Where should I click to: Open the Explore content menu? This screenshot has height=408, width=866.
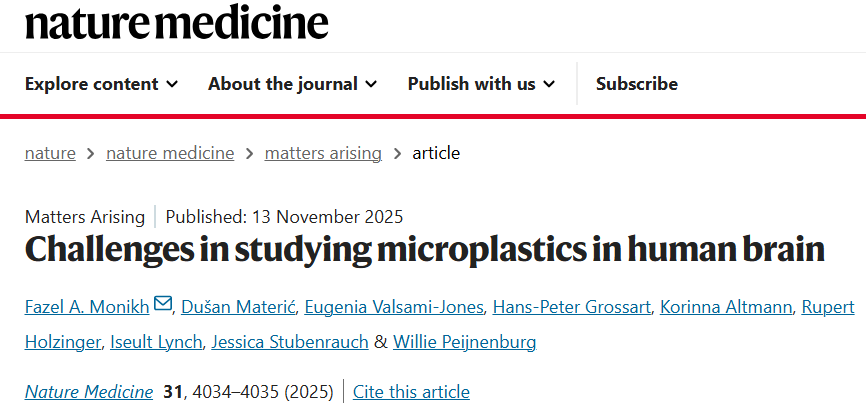click(92, 84)
